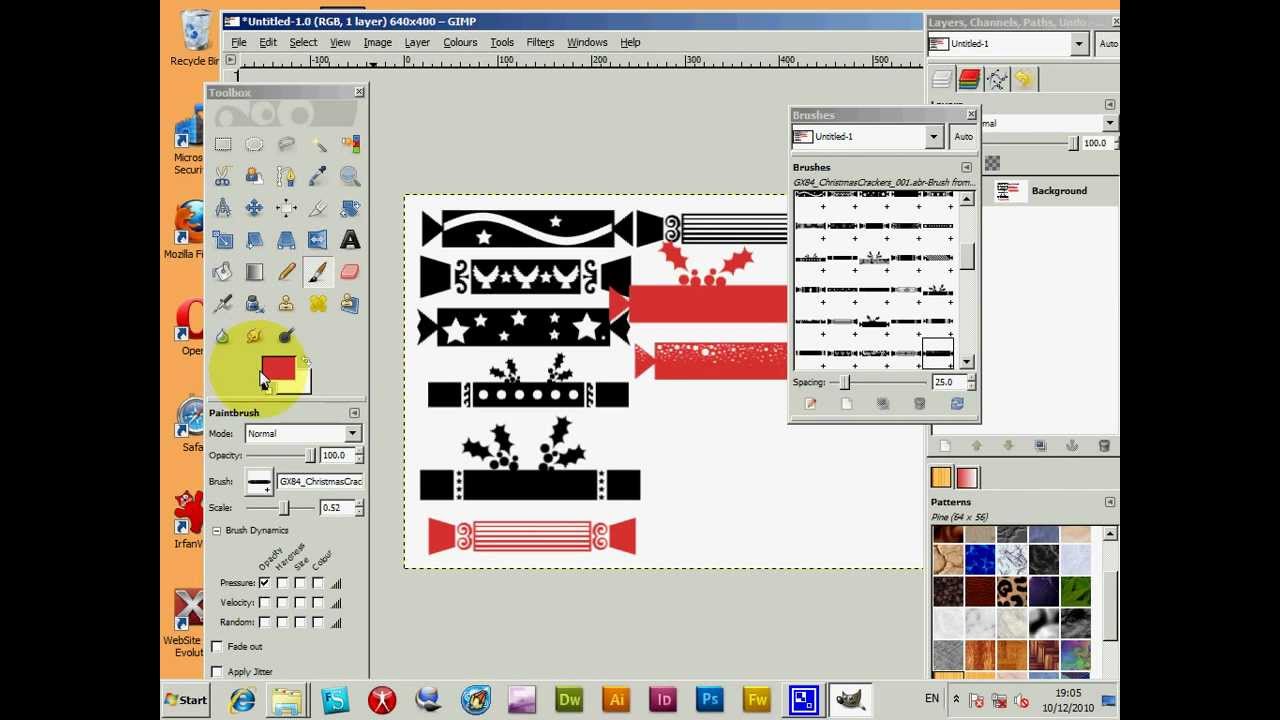Collapse the Brush Dynamics expander
1280x720 pixels.
click(x=216, y=530)
